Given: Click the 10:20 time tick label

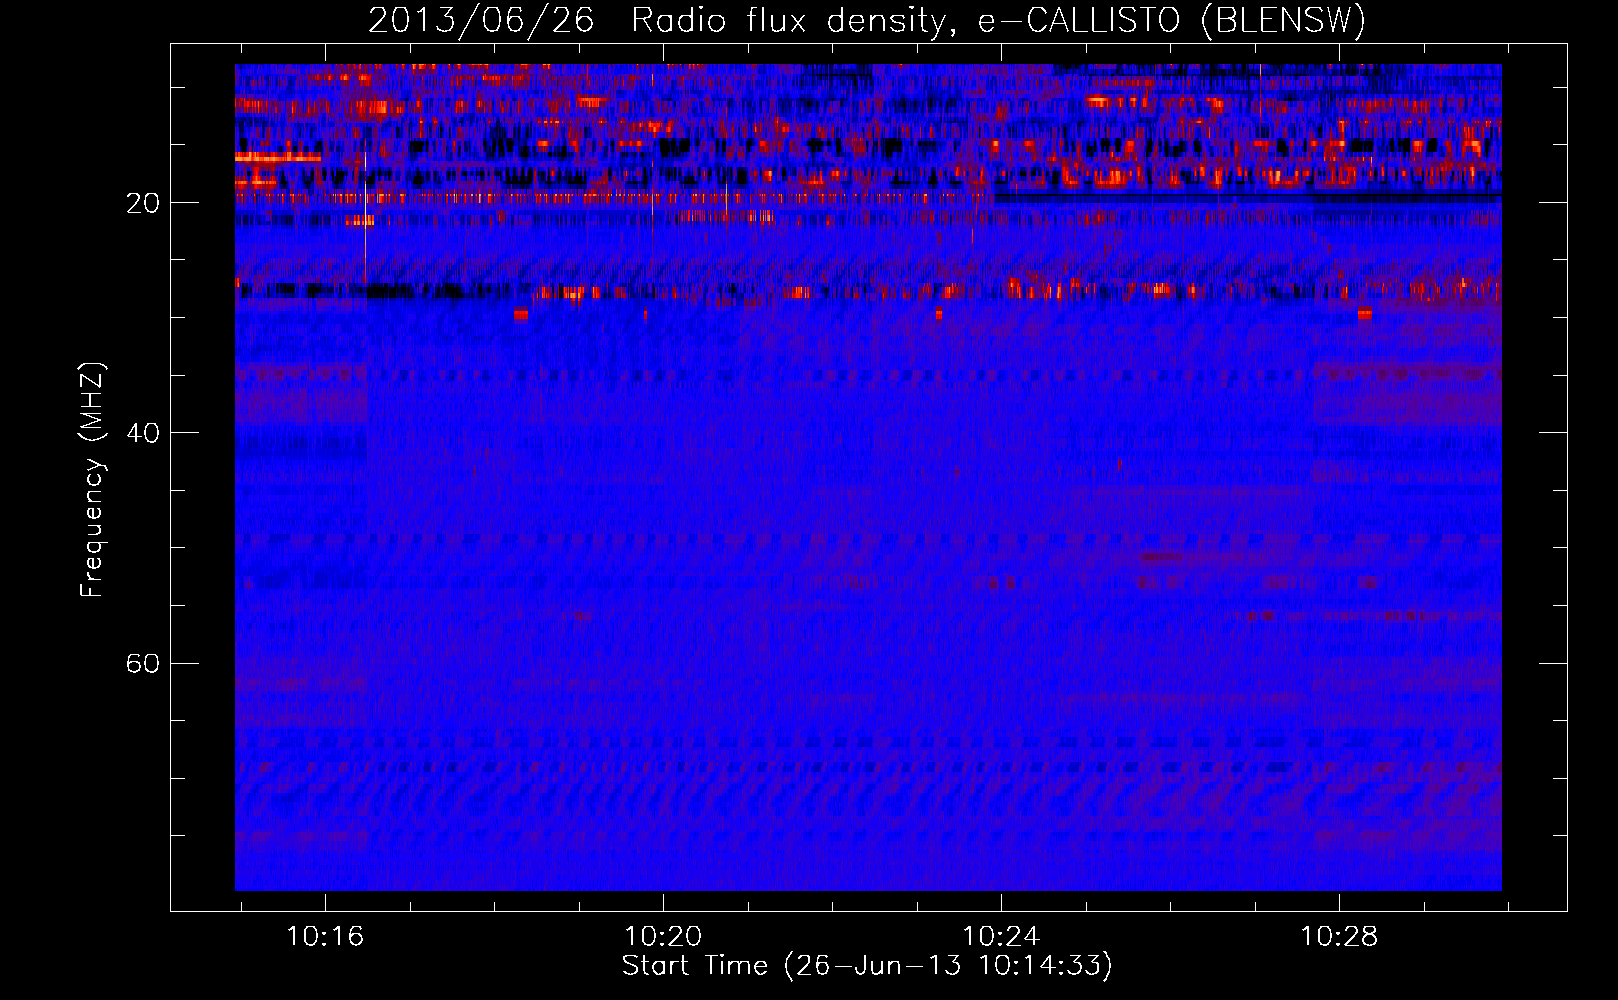Looking at the screenshot, I should click(663, 937).
